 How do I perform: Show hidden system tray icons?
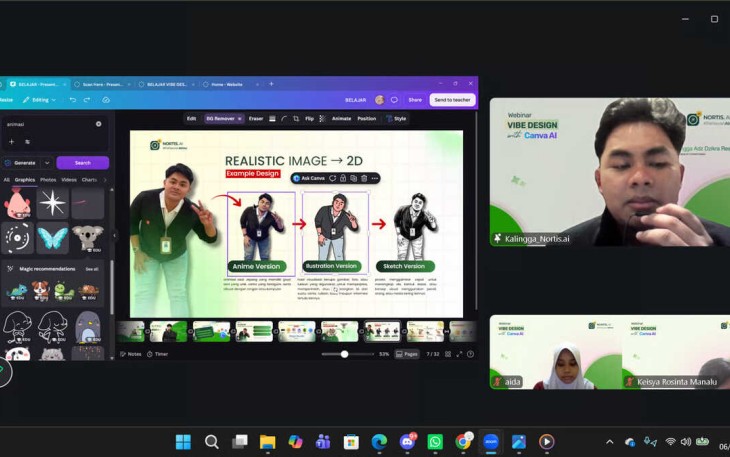pyautogui.click(x=609, y=442)
